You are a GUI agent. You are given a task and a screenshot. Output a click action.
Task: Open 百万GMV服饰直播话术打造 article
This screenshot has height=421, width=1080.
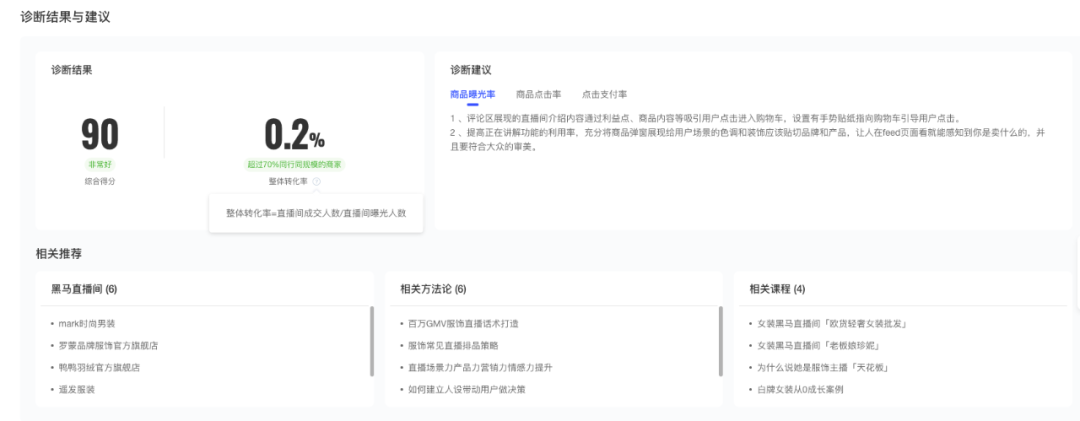coord(463,323)
